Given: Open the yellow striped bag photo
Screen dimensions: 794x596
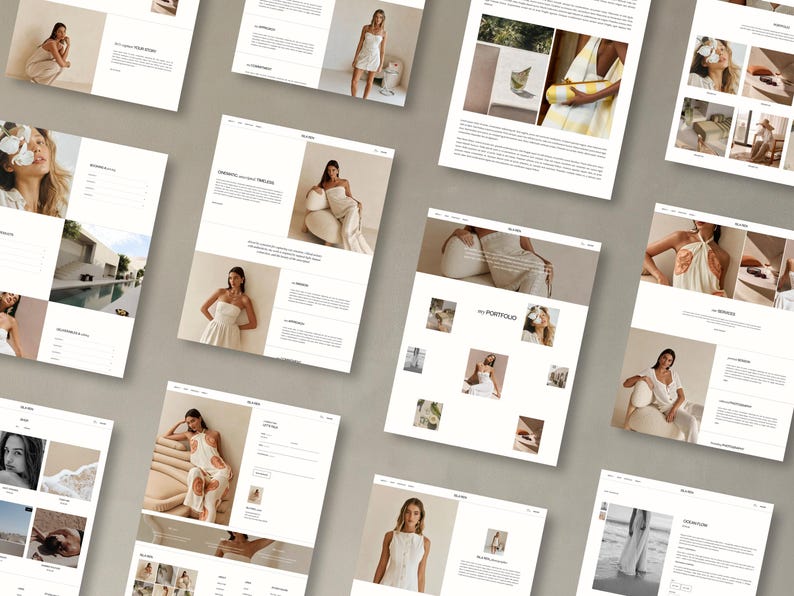Looking at the screenshot, I should (x=582, y=85).
